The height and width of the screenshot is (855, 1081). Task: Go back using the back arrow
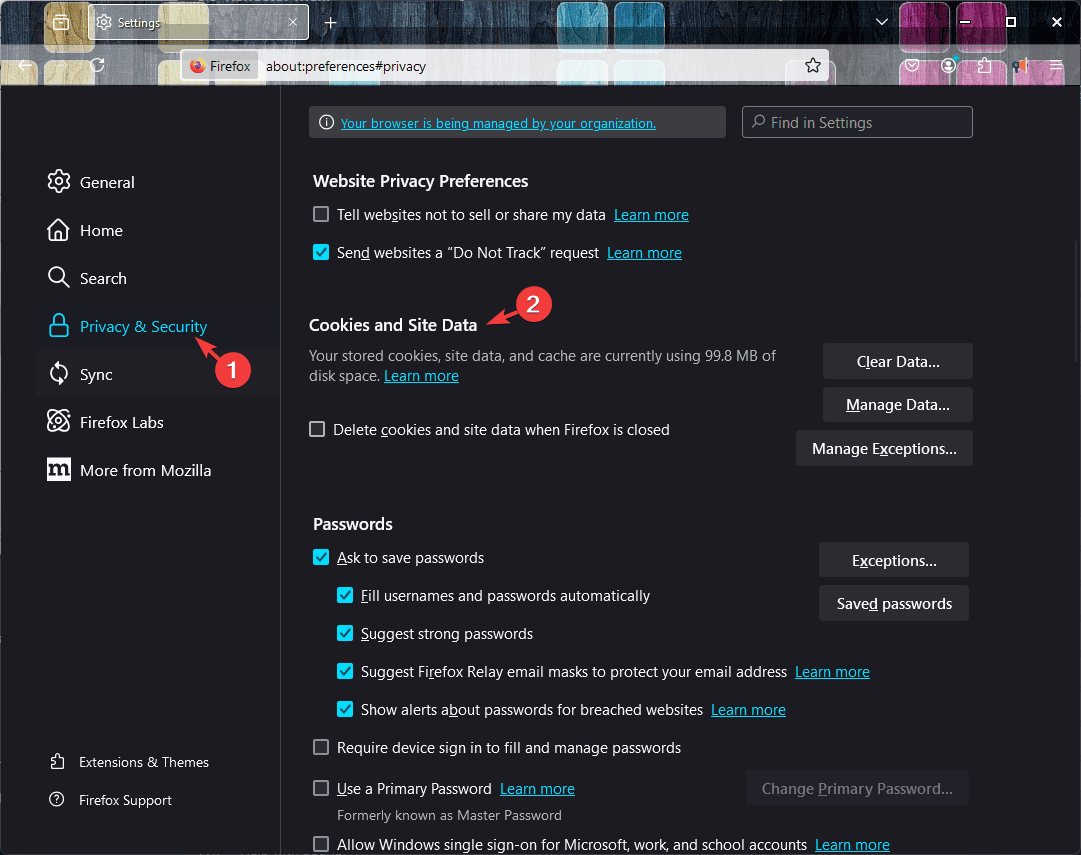26,66
